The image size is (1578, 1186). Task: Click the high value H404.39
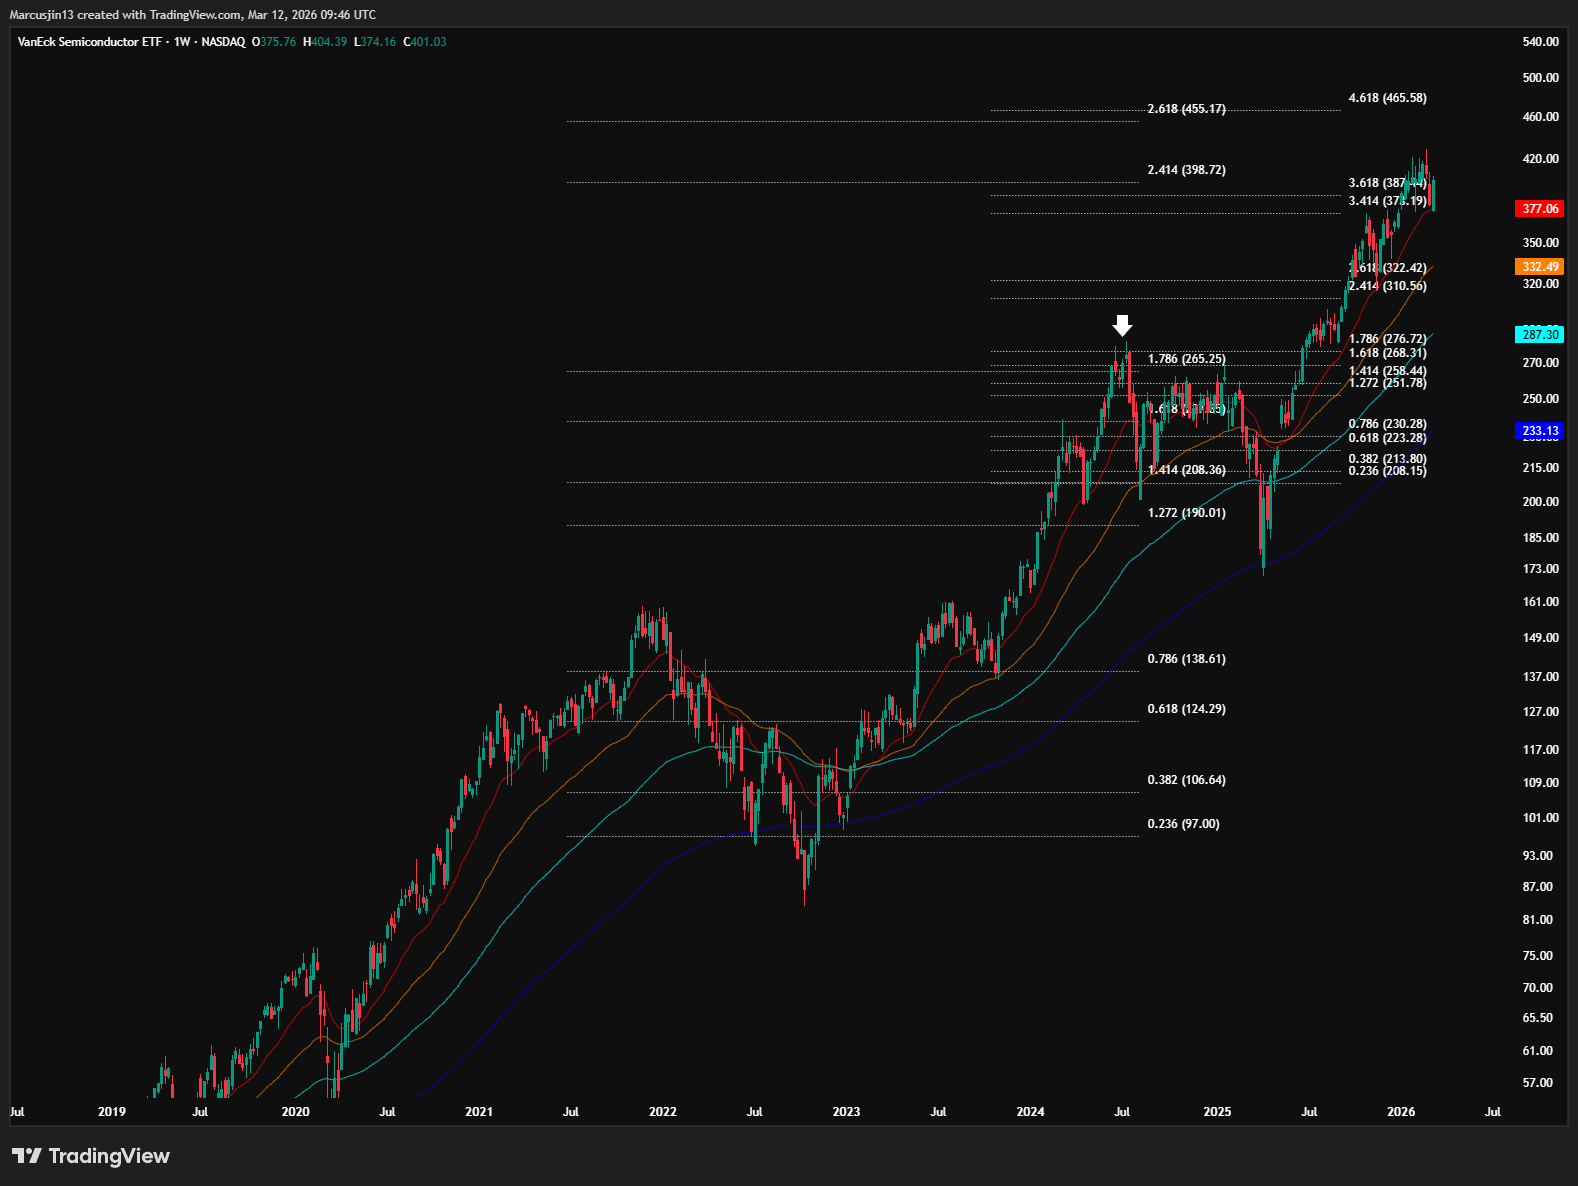pos(325,42)
